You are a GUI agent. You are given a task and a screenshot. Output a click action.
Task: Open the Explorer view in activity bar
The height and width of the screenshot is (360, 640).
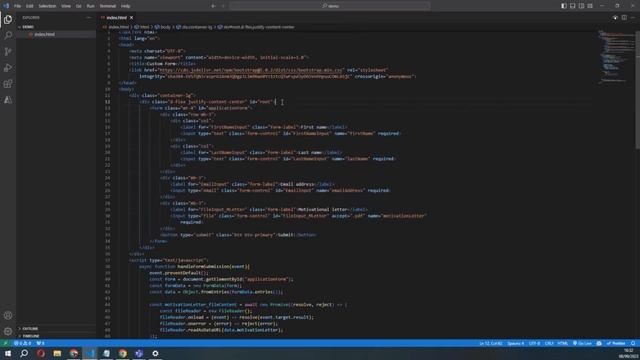pyautogui.click(x=8, y=20)
